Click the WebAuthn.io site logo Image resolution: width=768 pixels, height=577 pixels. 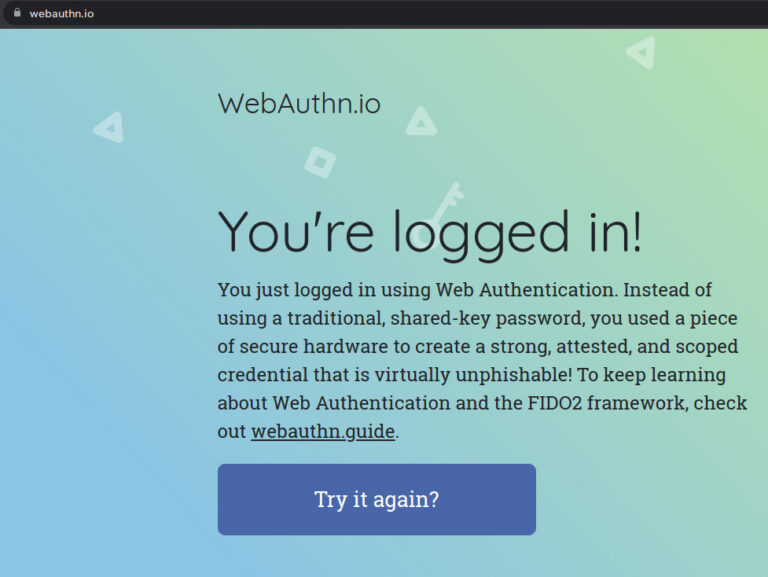[299, 103]
